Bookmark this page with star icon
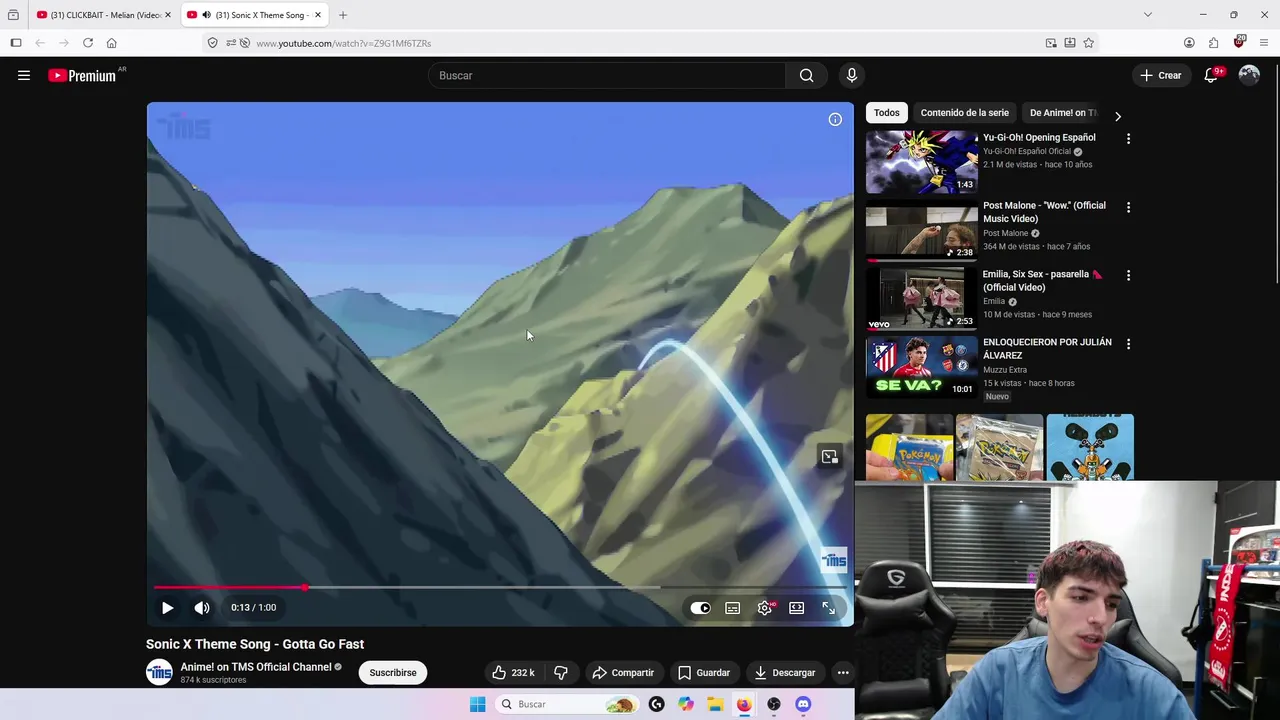1280x720 pixels. point(1088,43)
